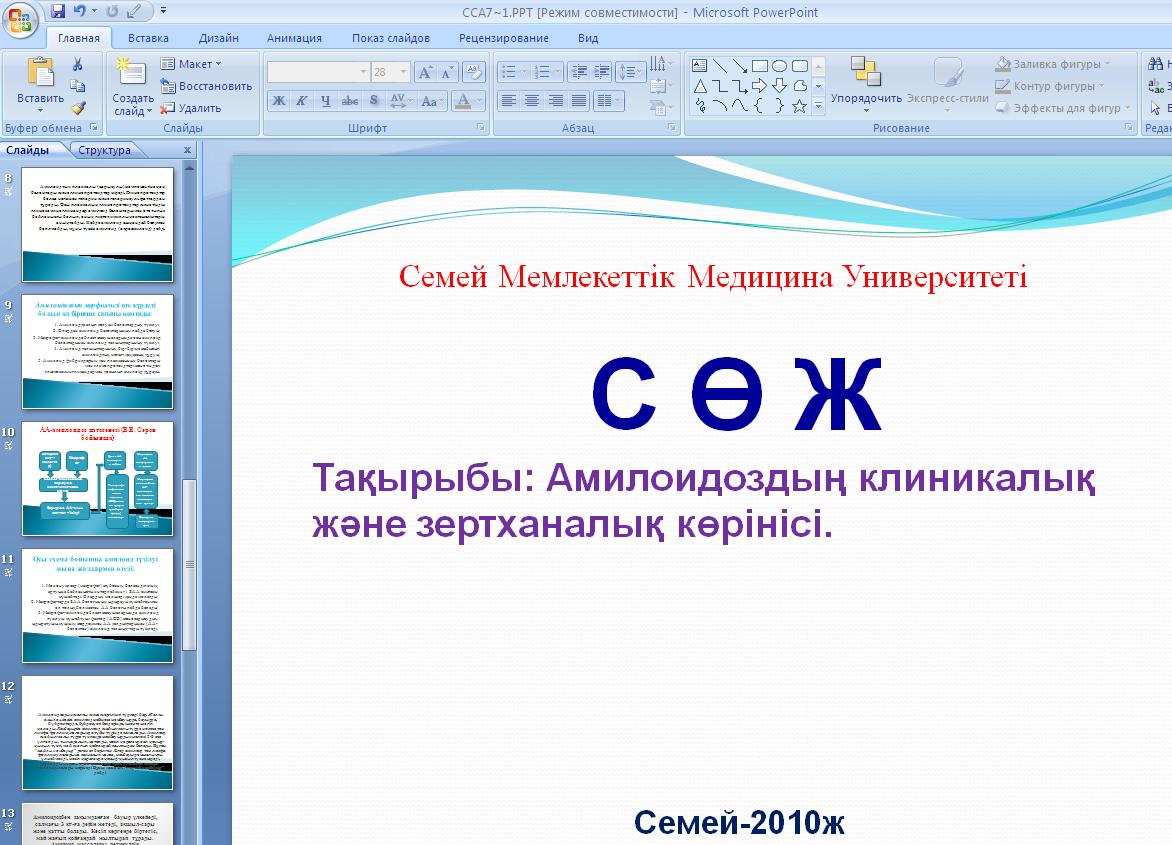Screen dimensions: 1172x845
Task: Save the presentation from quick access toolbar
Action: 59,11
